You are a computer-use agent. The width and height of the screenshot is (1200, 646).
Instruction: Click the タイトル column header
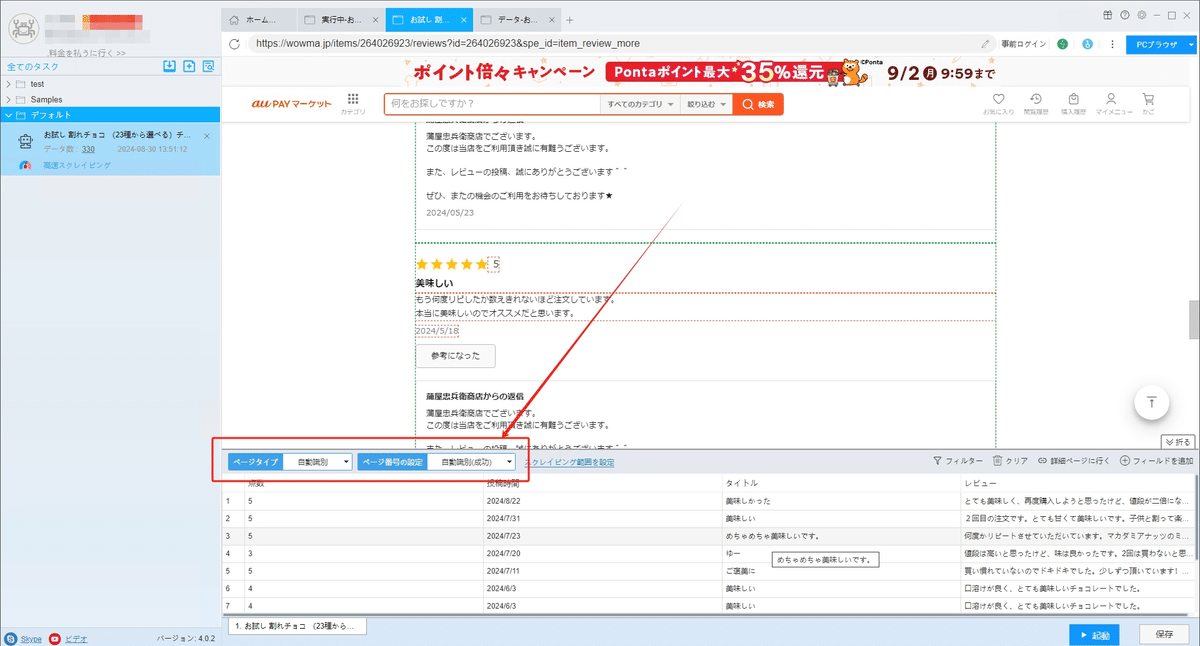[x=840, y=483]
